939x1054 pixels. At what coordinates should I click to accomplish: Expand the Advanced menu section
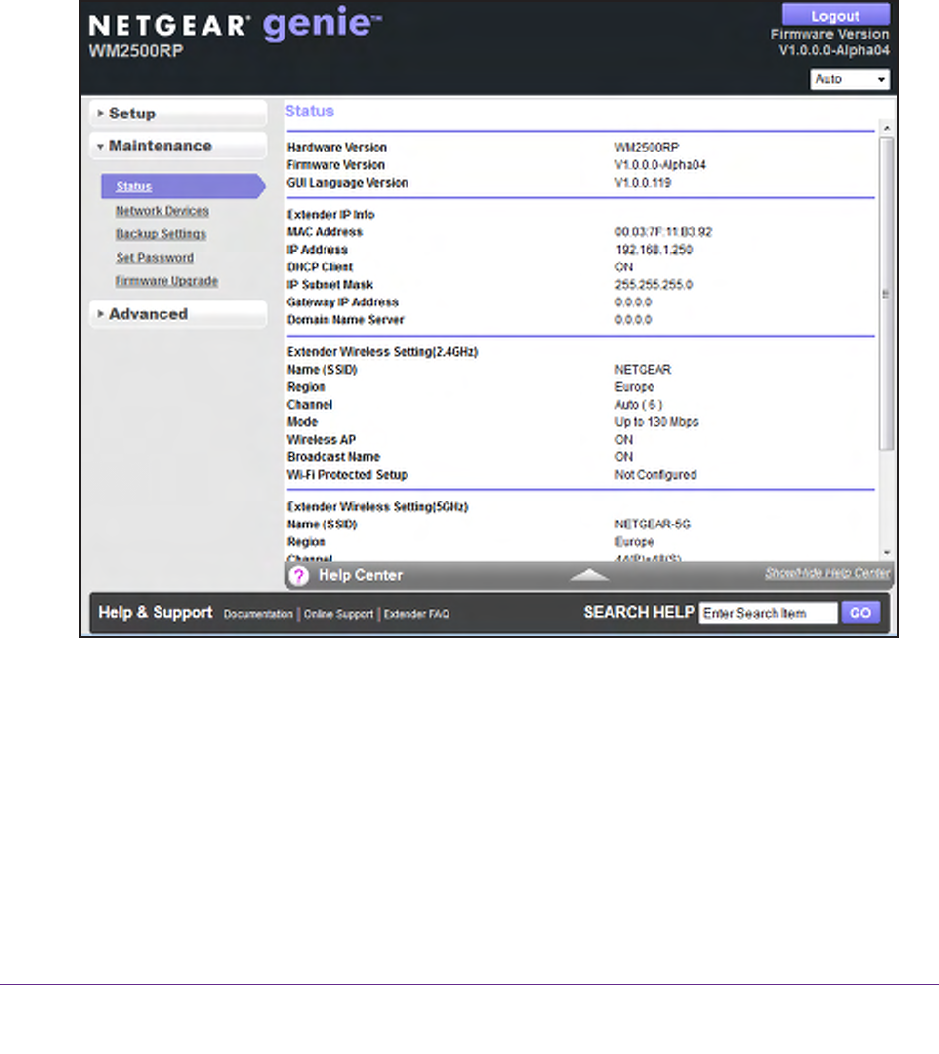178,314
